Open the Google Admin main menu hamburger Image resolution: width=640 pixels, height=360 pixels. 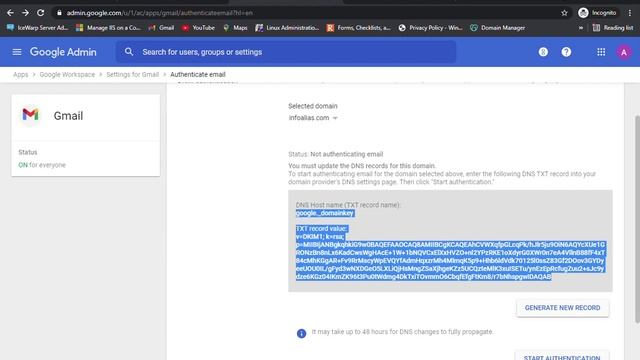click(17, 52)
